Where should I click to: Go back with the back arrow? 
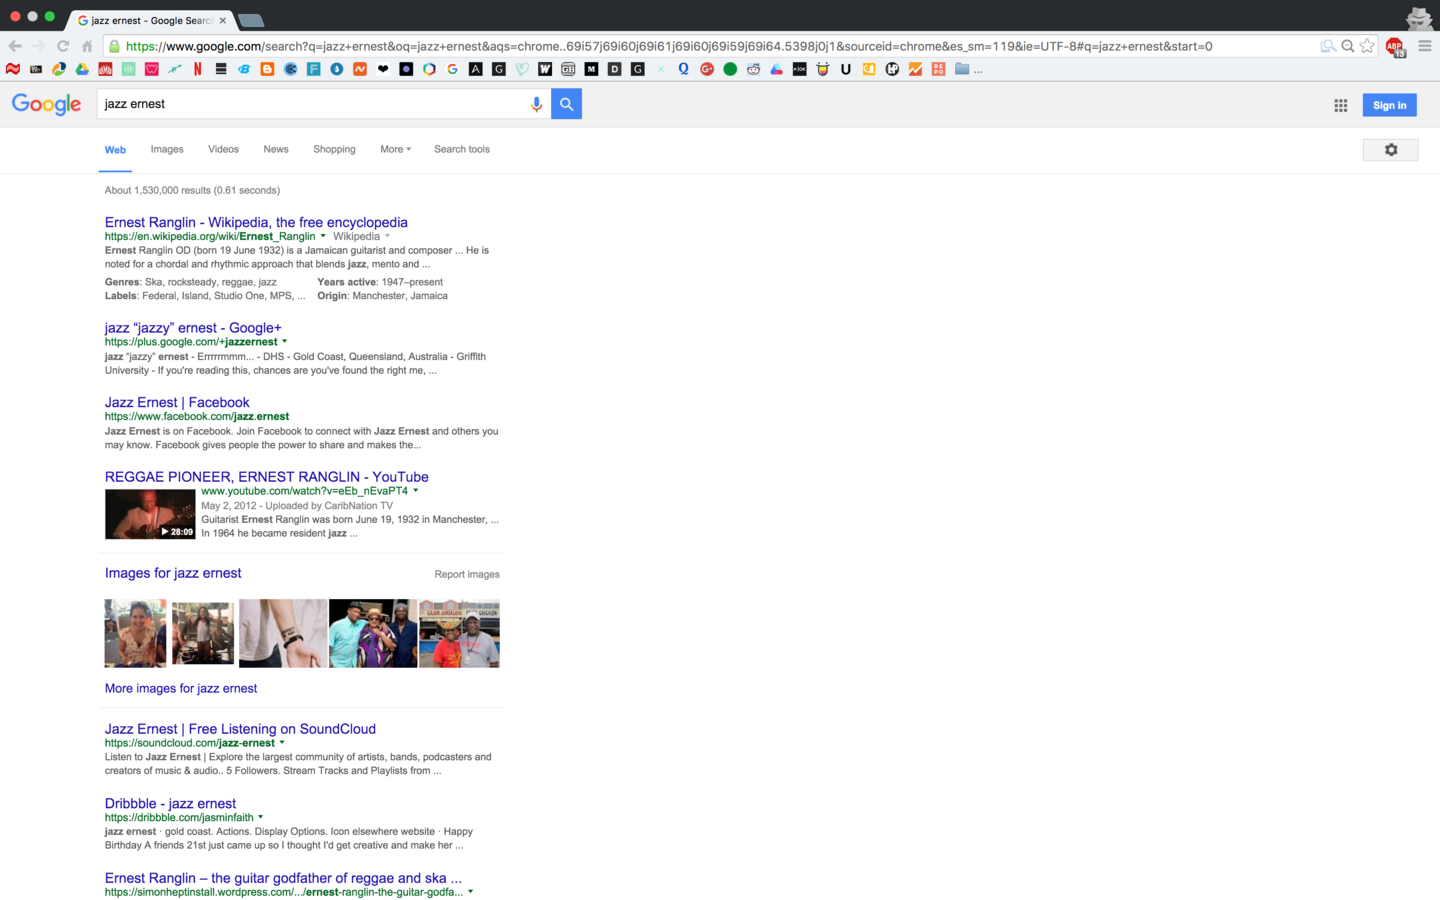[15, 46]
